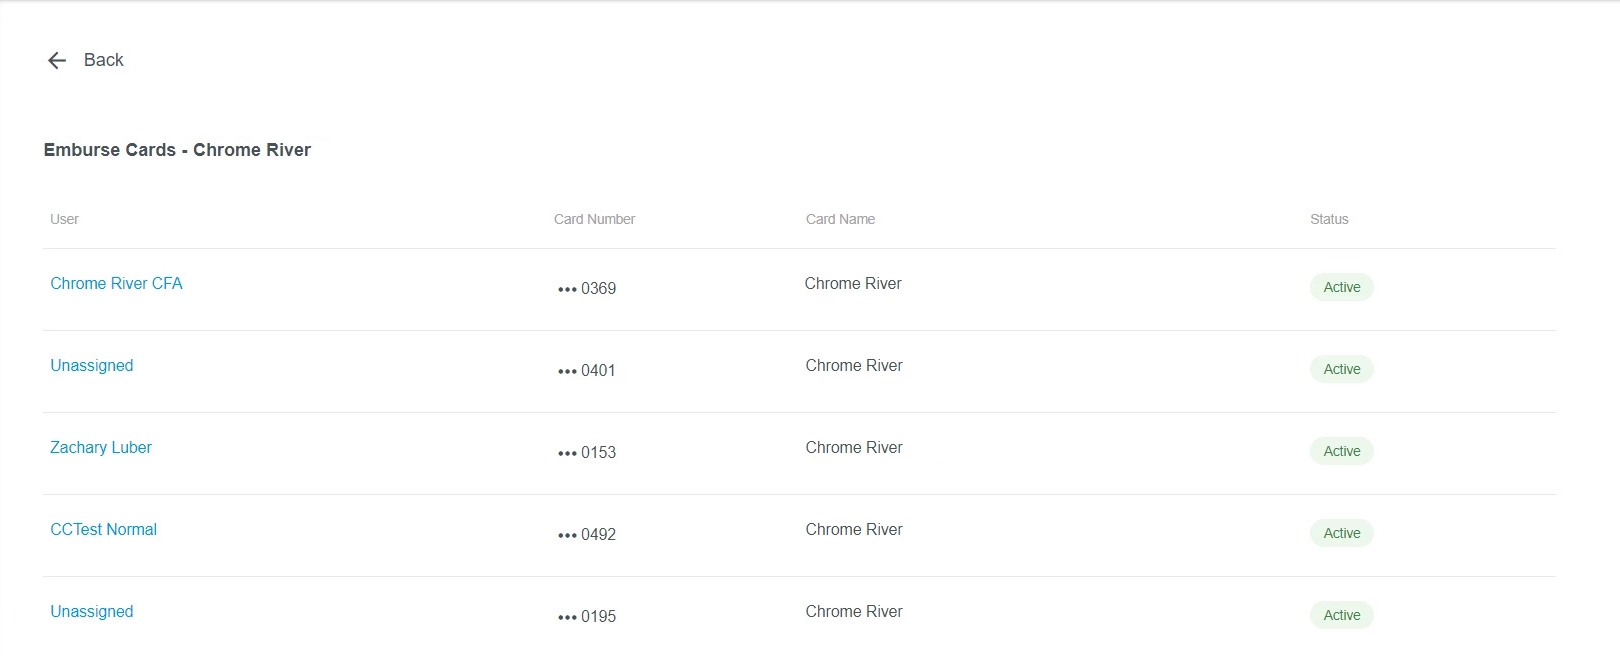Click Active status badge on CCTest Normal row
The image size is (1620, 656).
tap(1341, 534)
